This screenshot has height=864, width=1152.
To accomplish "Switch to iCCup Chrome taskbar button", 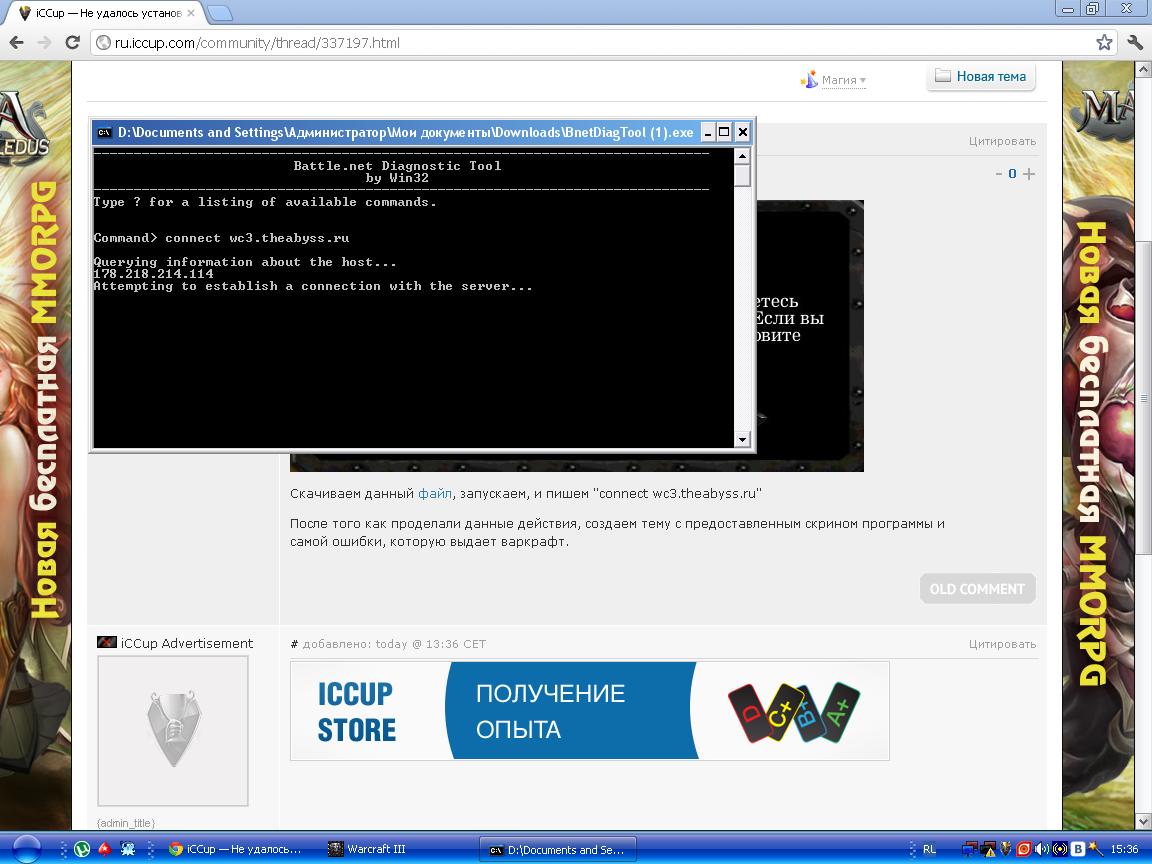I will click(x=236, y=849).
